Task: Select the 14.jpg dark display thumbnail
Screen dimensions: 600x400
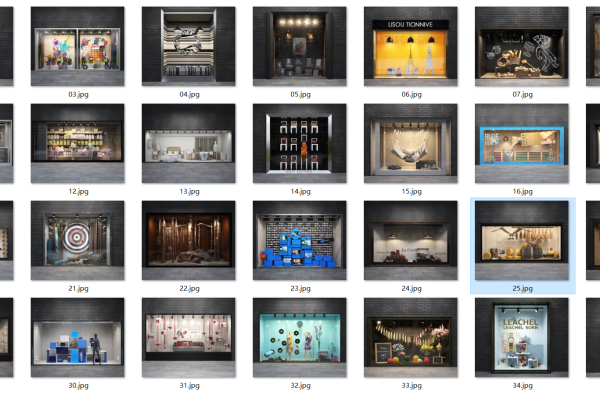Action: coord(299,143)
